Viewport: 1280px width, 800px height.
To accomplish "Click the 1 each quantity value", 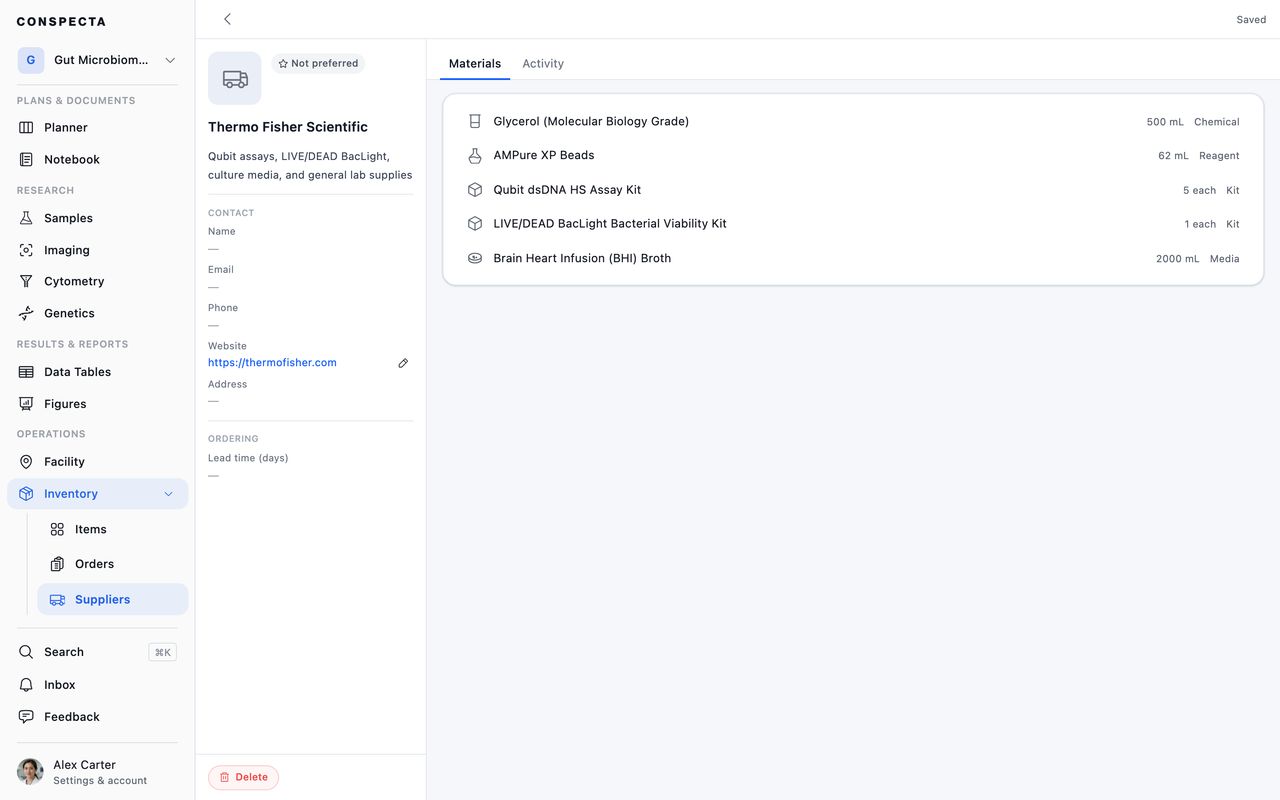I will click(x=1200, y=225).
